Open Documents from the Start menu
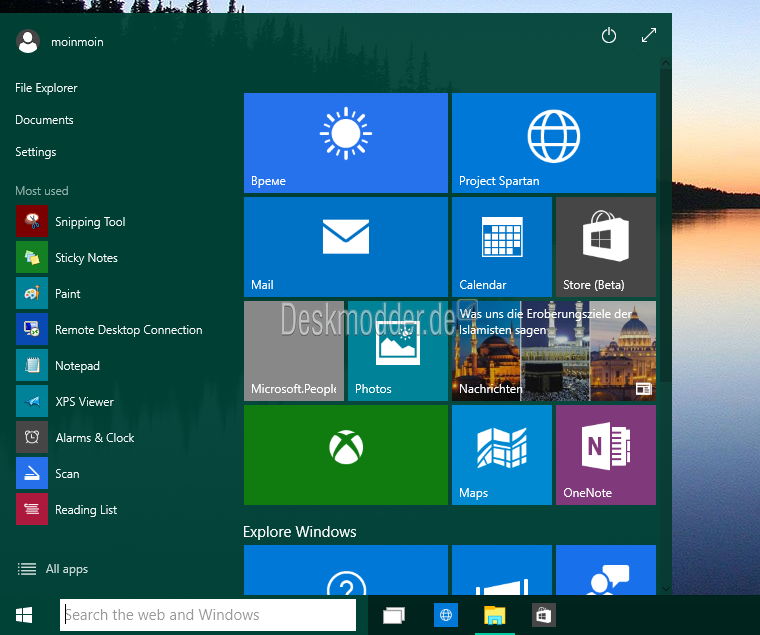 (x=44, y=120)
